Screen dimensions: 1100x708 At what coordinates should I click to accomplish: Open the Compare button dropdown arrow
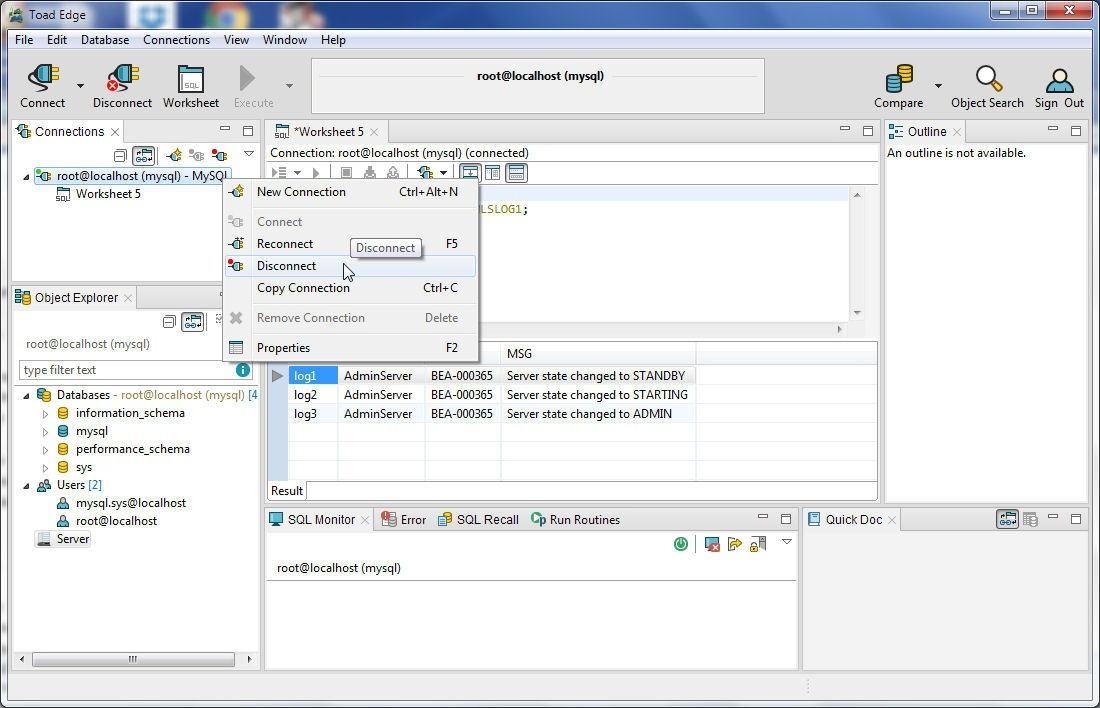click(x=938, y=86)
